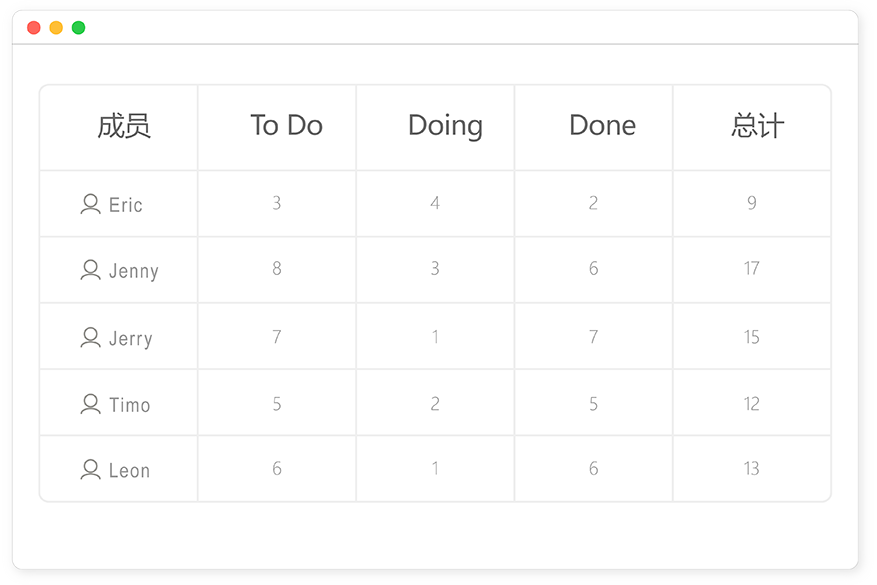Select the Doing column header
877x585 pixels.
pos(445,126)
